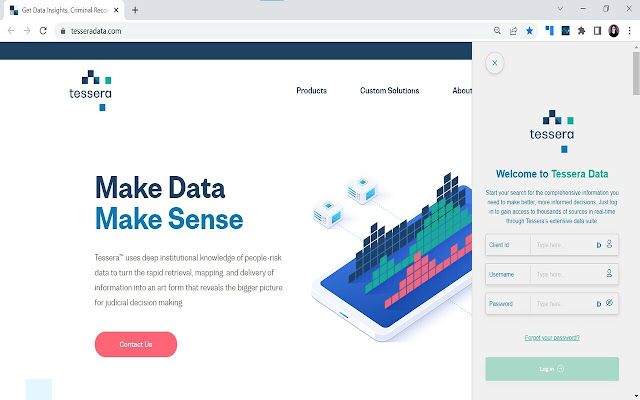The width and height of the screenshot is (640, 400).
Task: Open the Chrome profile avatar
Action: pyautogui.click(x=613, y=31)
